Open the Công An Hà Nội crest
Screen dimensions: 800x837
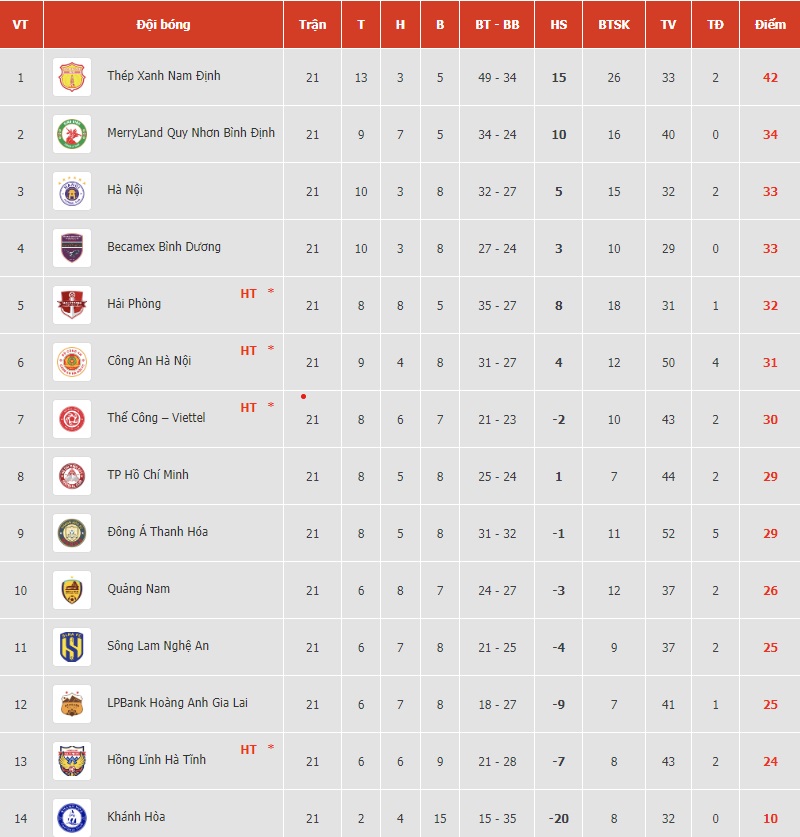(x=72, y=362)
